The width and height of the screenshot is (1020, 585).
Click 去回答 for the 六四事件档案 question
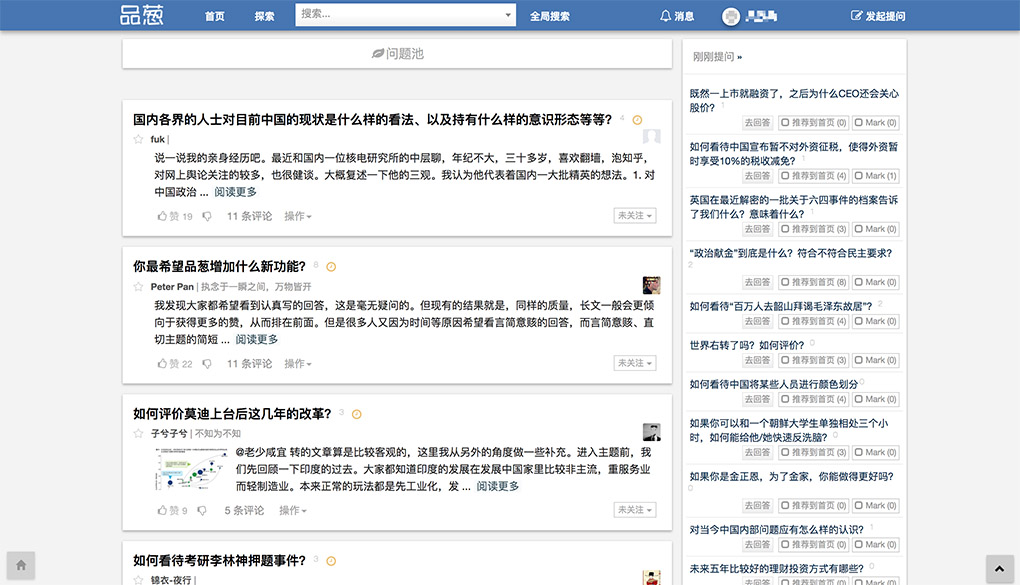757,229
